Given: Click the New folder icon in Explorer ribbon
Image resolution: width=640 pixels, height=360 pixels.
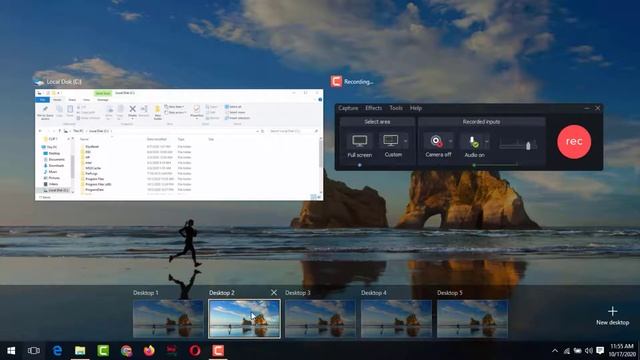Looking at the screenshot, I should pyautogui.click(x=158, y=113).
